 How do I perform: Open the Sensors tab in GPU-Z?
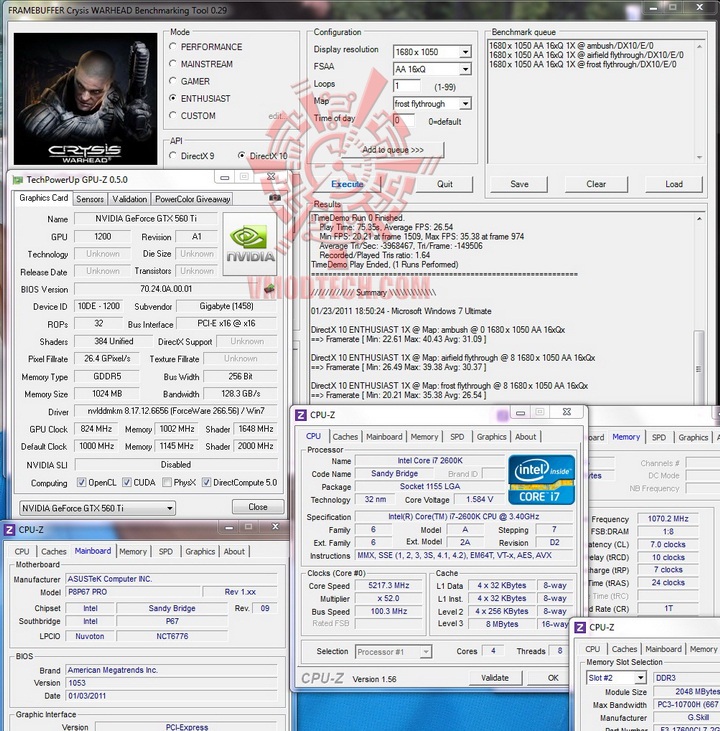pos(90,199)
